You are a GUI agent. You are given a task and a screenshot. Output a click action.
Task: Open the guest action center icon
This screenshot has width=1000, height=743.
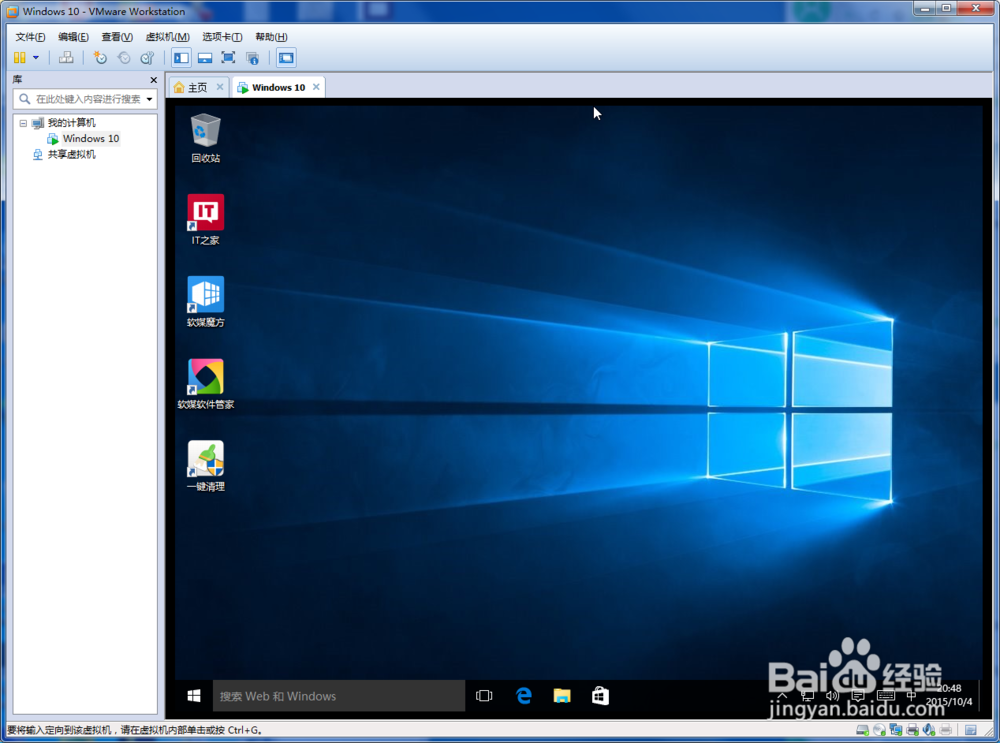tap(858, 696)
